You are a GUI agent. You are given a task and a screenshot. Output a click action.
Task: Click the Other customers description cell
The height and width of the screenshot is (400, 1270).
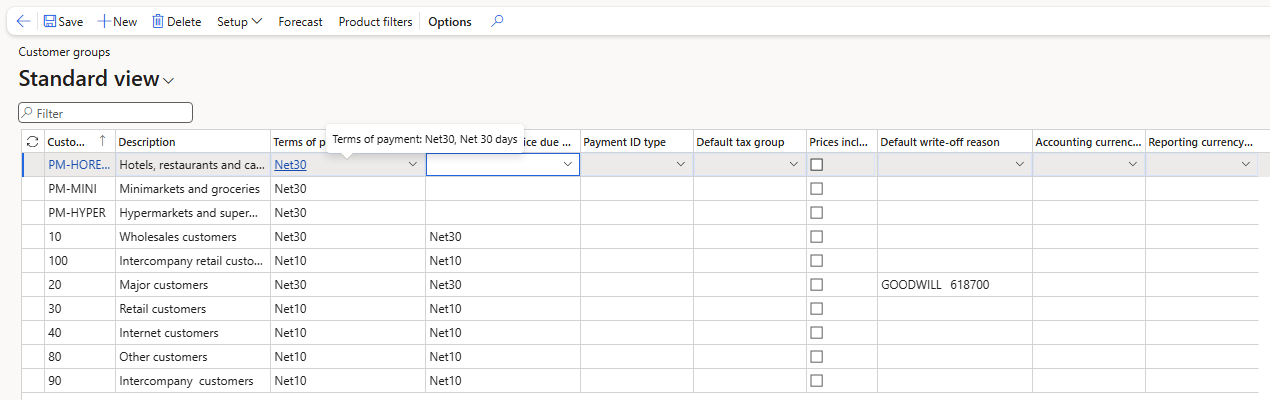coord(193,357)
